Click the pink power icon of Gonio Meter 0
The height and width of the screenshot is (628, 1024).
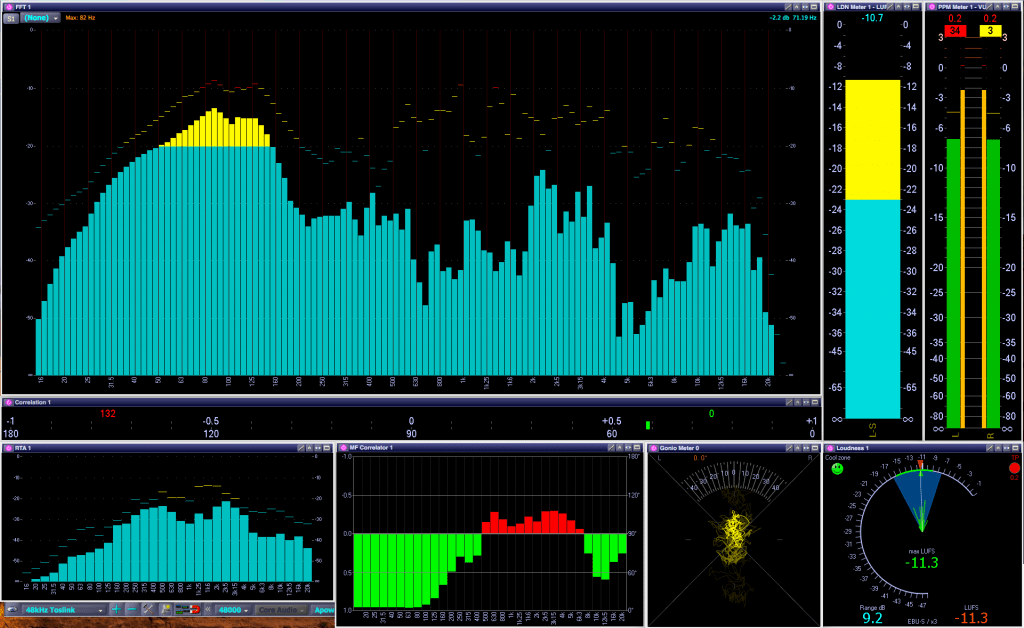pyautogui.click(x=653, y=448)
